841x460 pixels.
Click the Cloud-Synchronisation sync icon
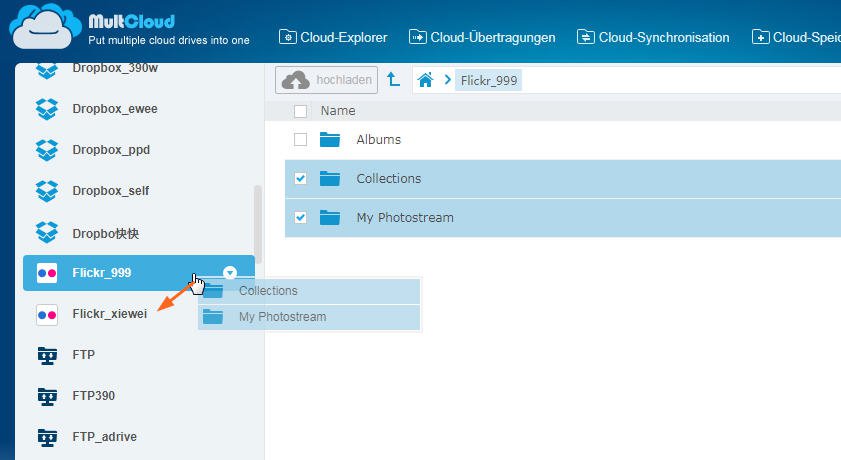click(585, 37)
